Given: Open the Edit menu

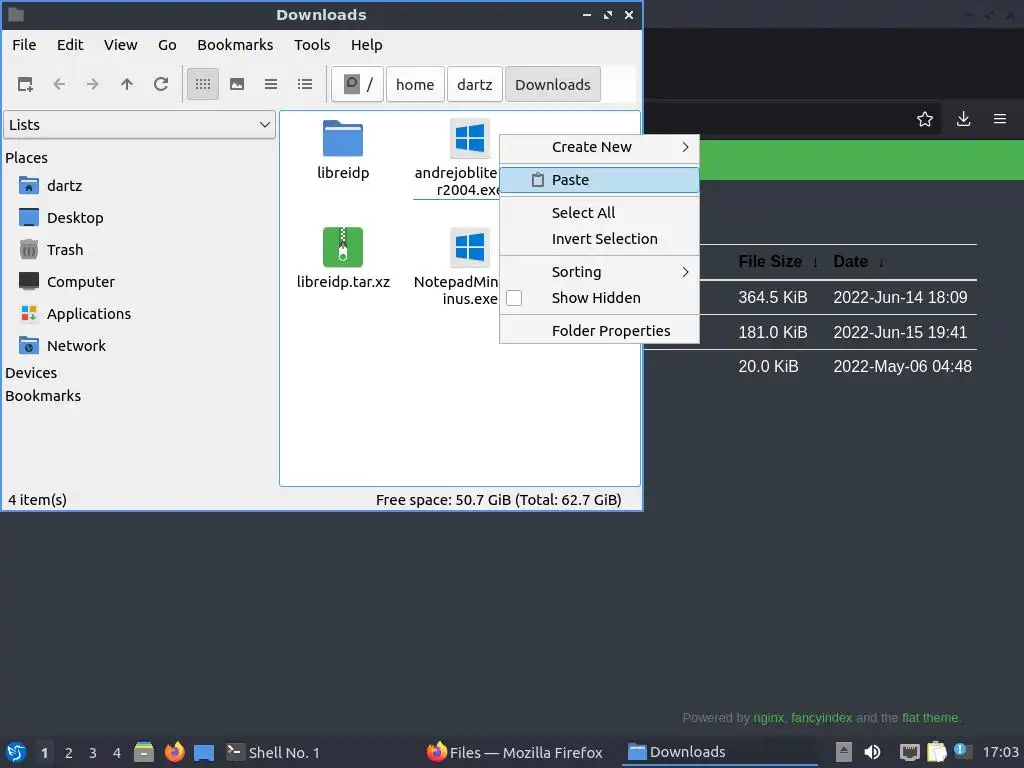Looking at the screenshot, I should (x=70, y=45).
